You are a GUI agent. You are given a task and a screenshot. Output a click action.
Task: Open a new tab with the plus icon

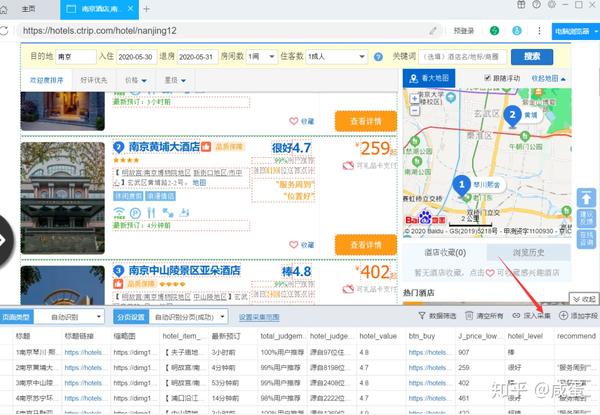[146, 9]
